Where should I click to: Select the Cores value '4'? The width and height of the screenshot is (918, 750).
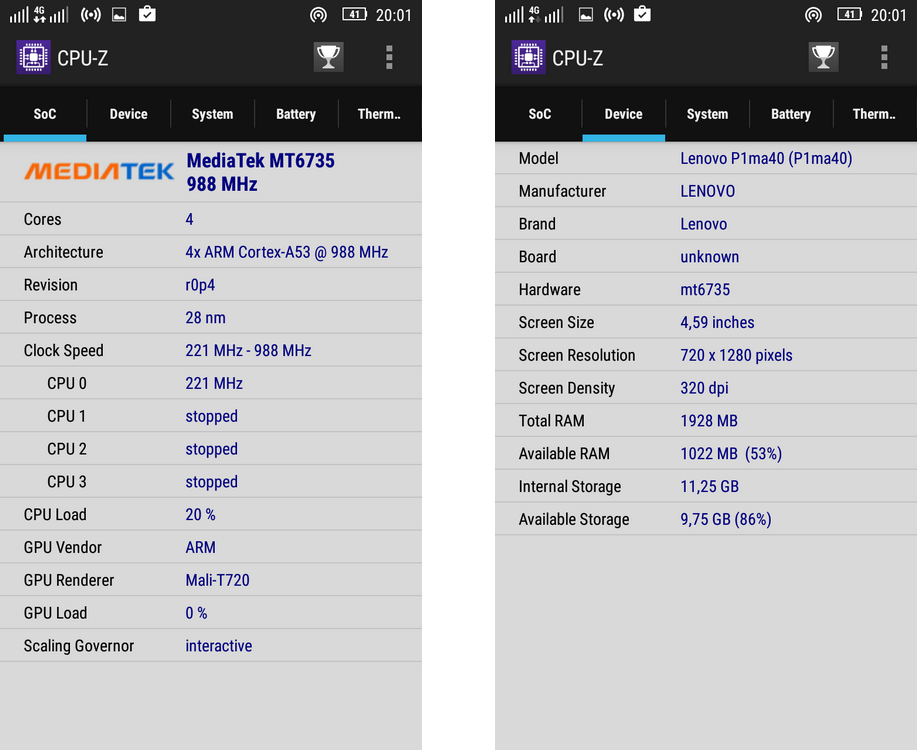tap(189, 219)
